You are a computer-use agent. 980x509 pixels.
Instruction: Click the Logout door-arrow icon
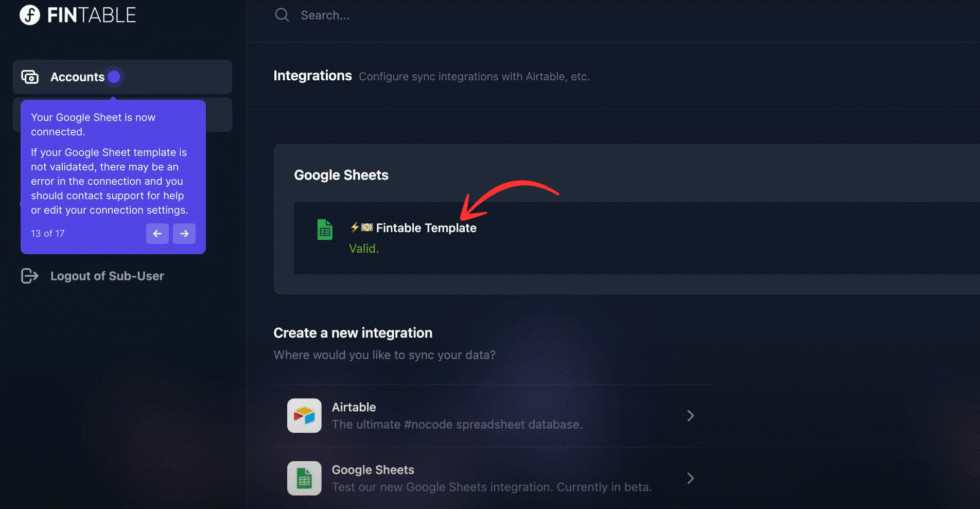[x=30, y=276]
